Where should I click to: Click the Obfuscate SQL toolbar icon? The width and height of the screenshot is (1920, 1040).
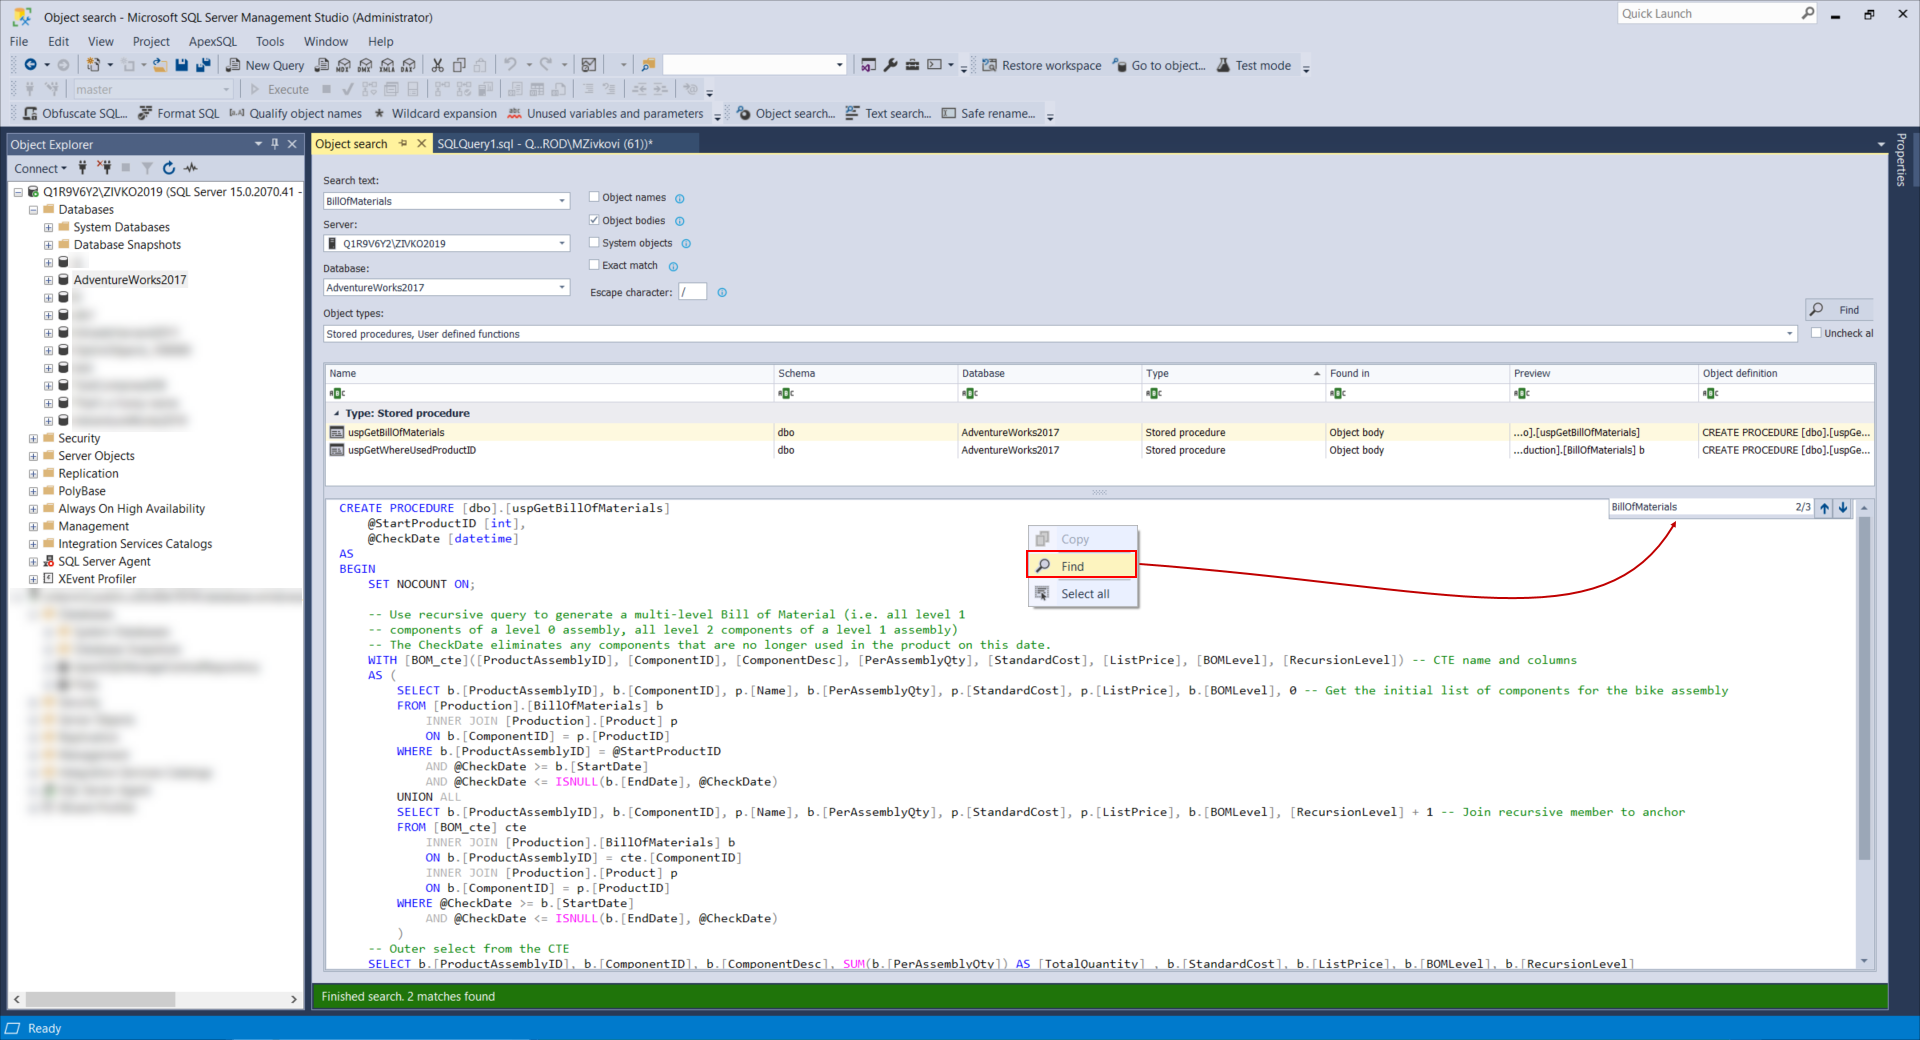pos(31,113)
